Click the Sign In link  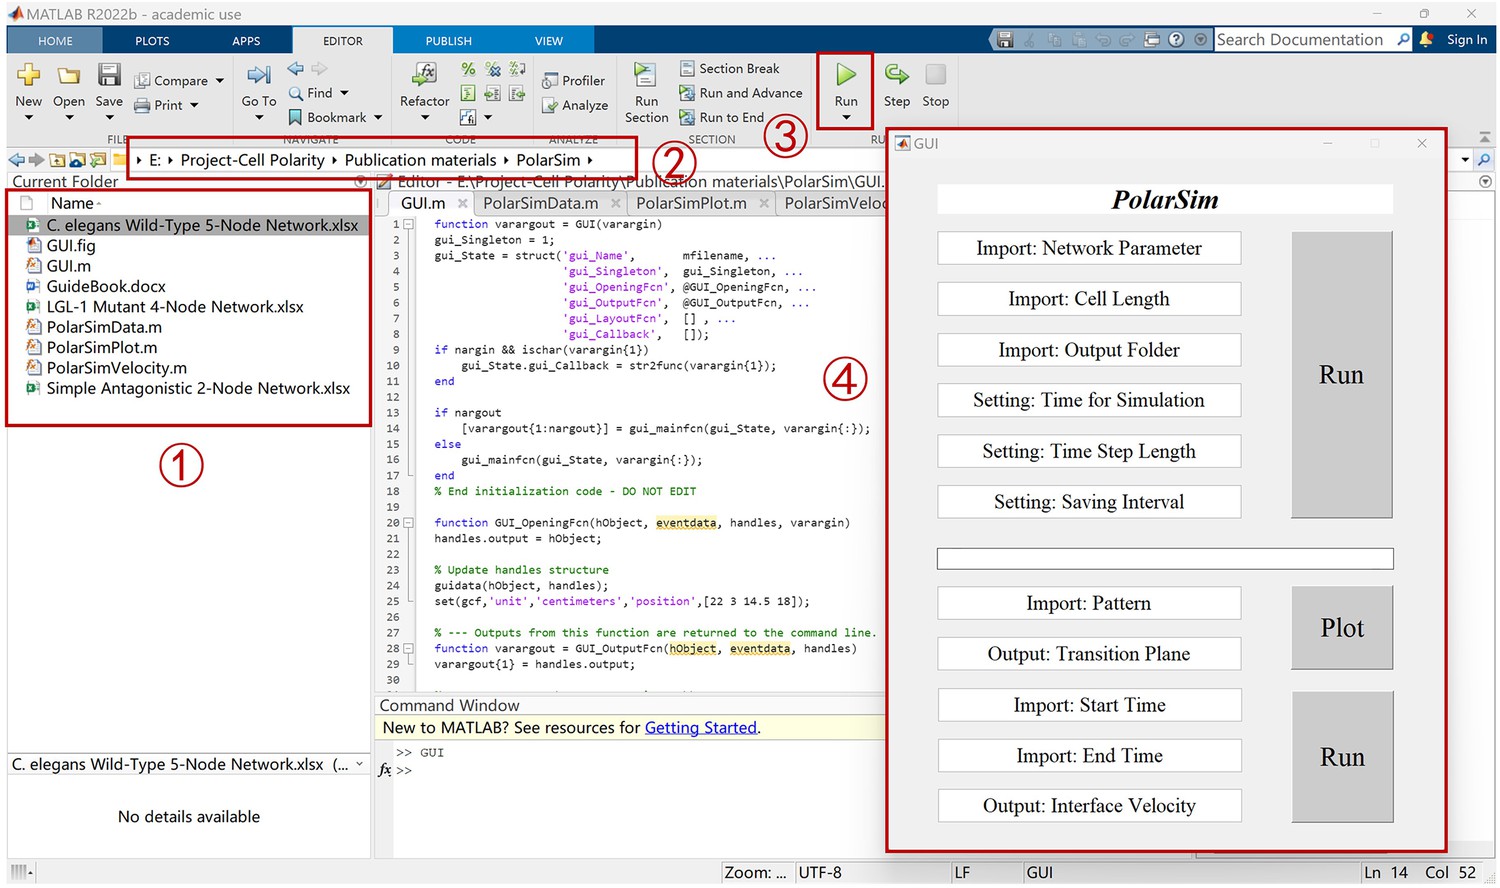[x=1467, y=40]
